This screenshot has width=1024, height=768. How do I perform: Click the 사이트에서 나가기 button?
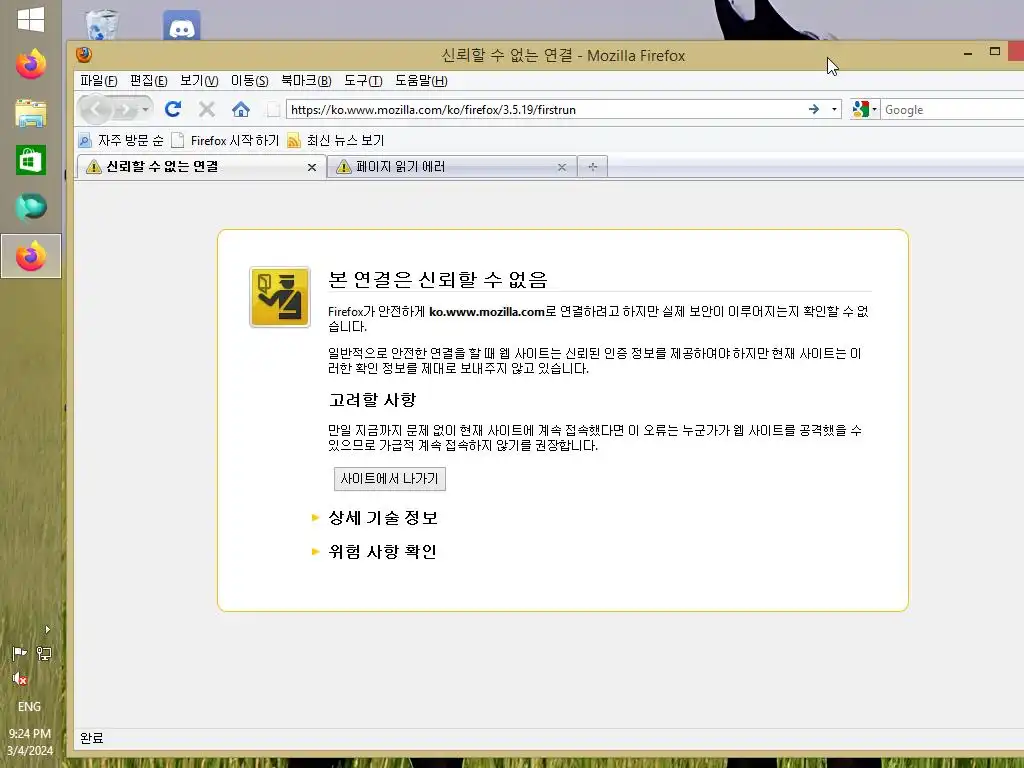point(390,479)
